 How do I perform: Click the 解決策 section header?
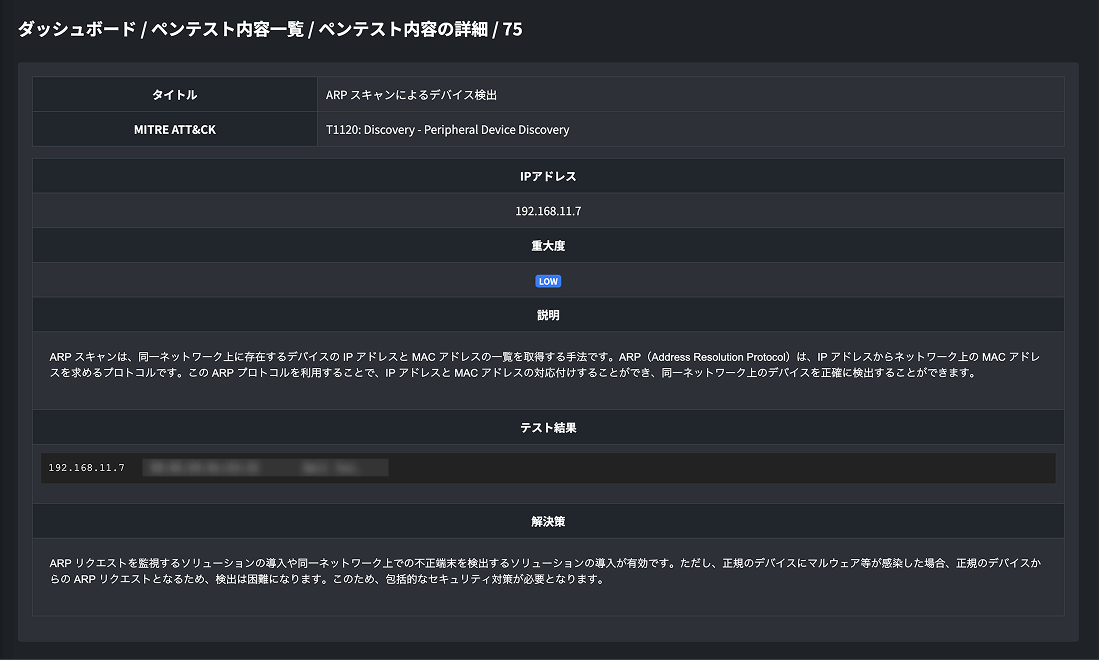pos(548,522)
